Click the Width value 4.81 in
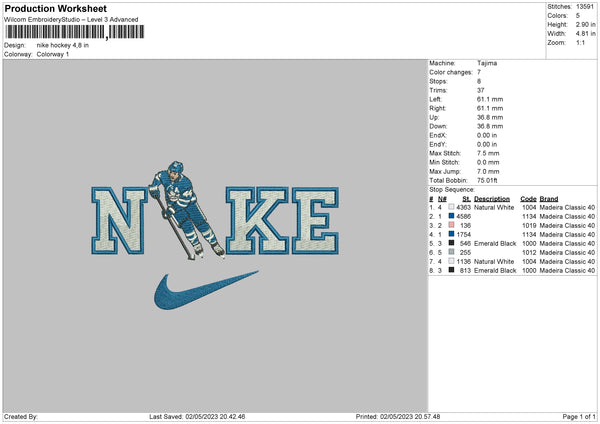The height and width of the screenshot is (424, 600). (x=585, y=34)
